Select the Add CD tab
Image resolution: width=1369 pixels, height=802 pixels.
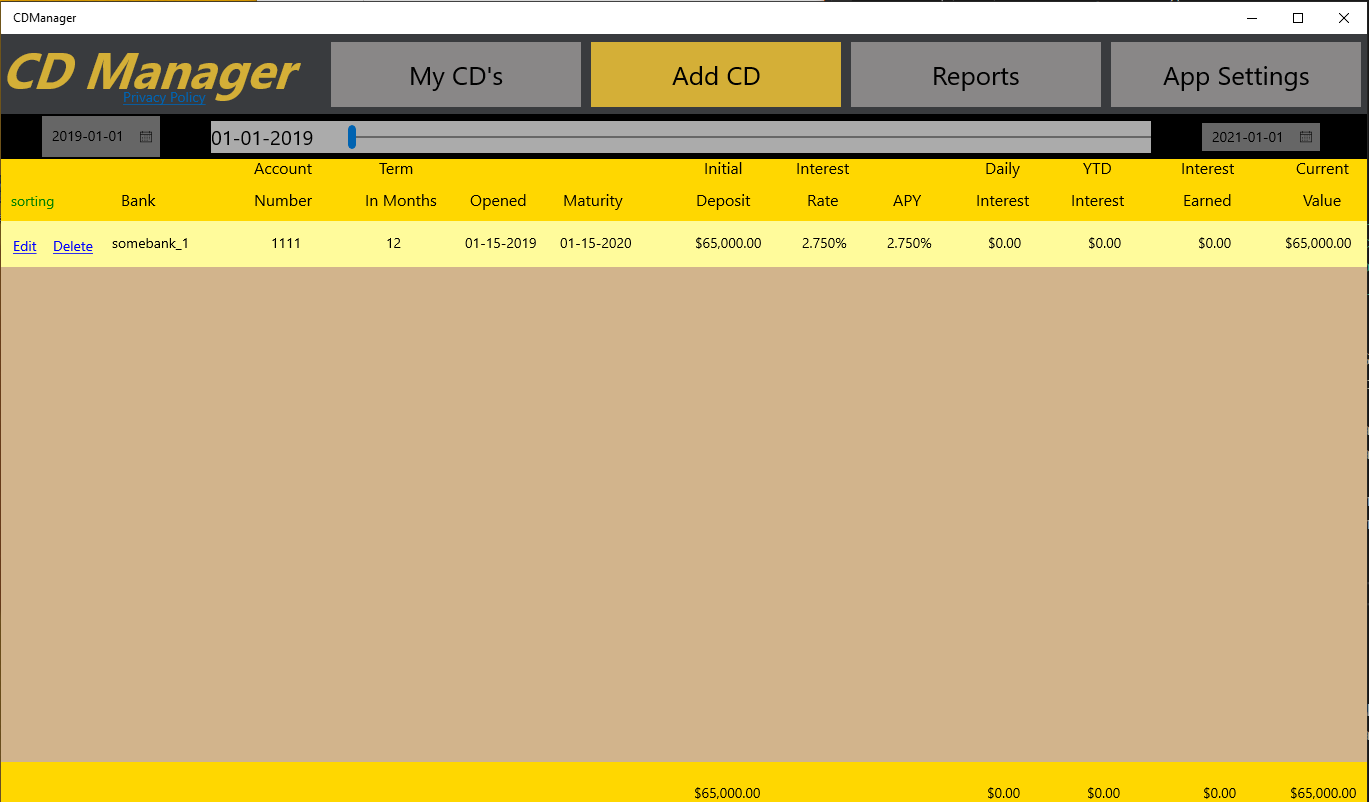coord(715,74)
